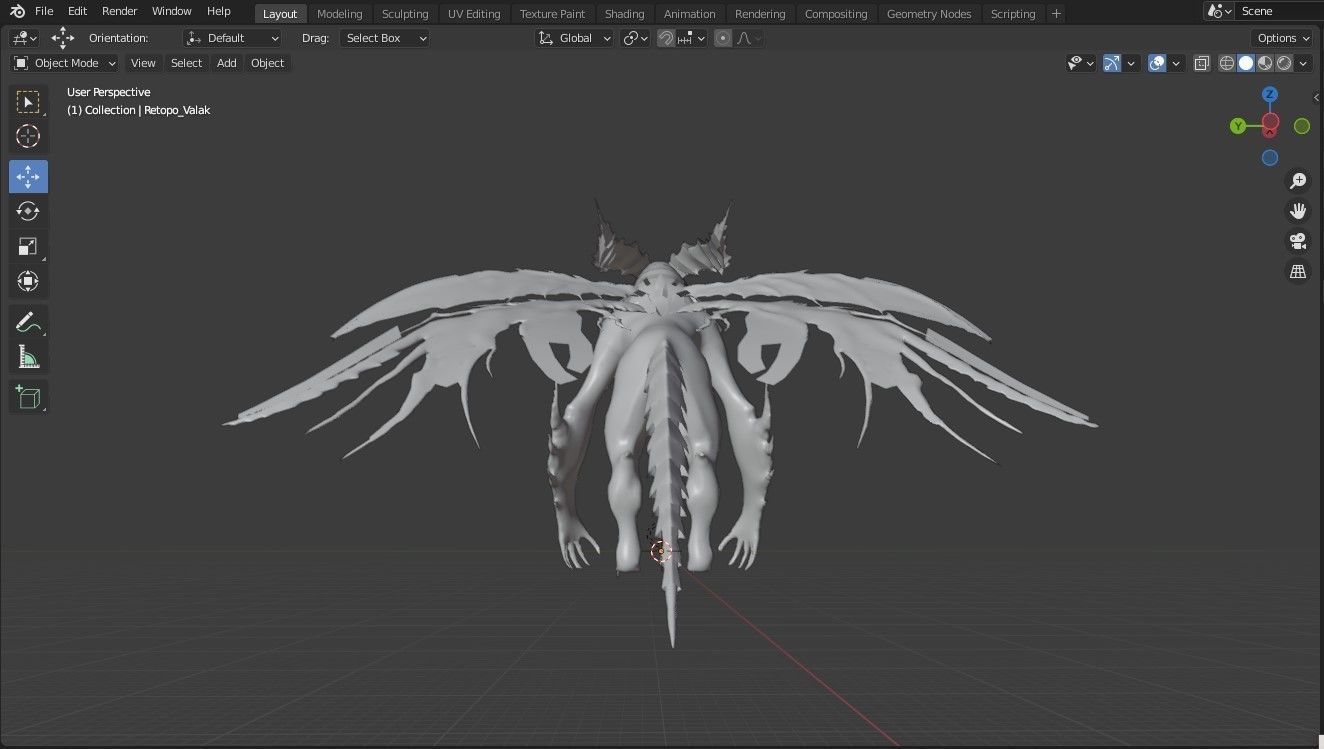Open the Drag Select Box dropdown

coord(385,38)
